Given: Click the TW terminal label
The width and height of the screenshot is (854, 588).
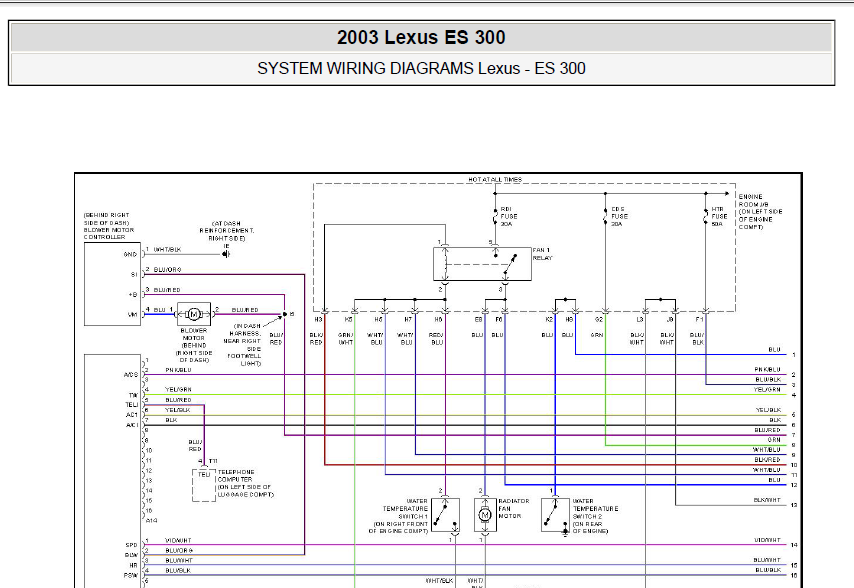Looking at the screenshot, I should [x=133, y=395].
